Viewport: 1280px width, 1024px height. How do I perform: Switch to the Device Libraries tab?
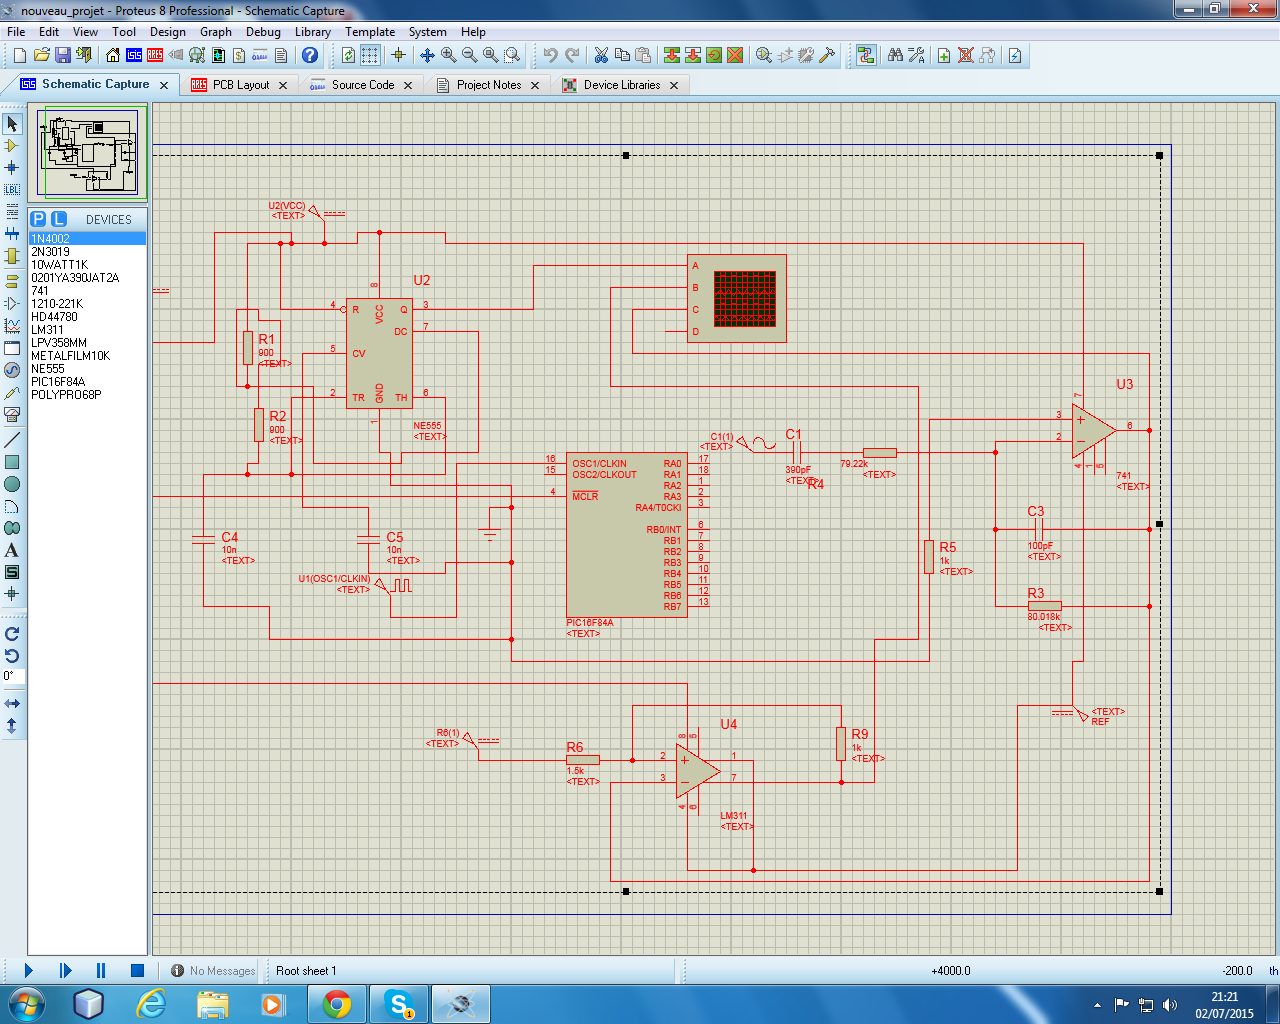coord(622,85)
